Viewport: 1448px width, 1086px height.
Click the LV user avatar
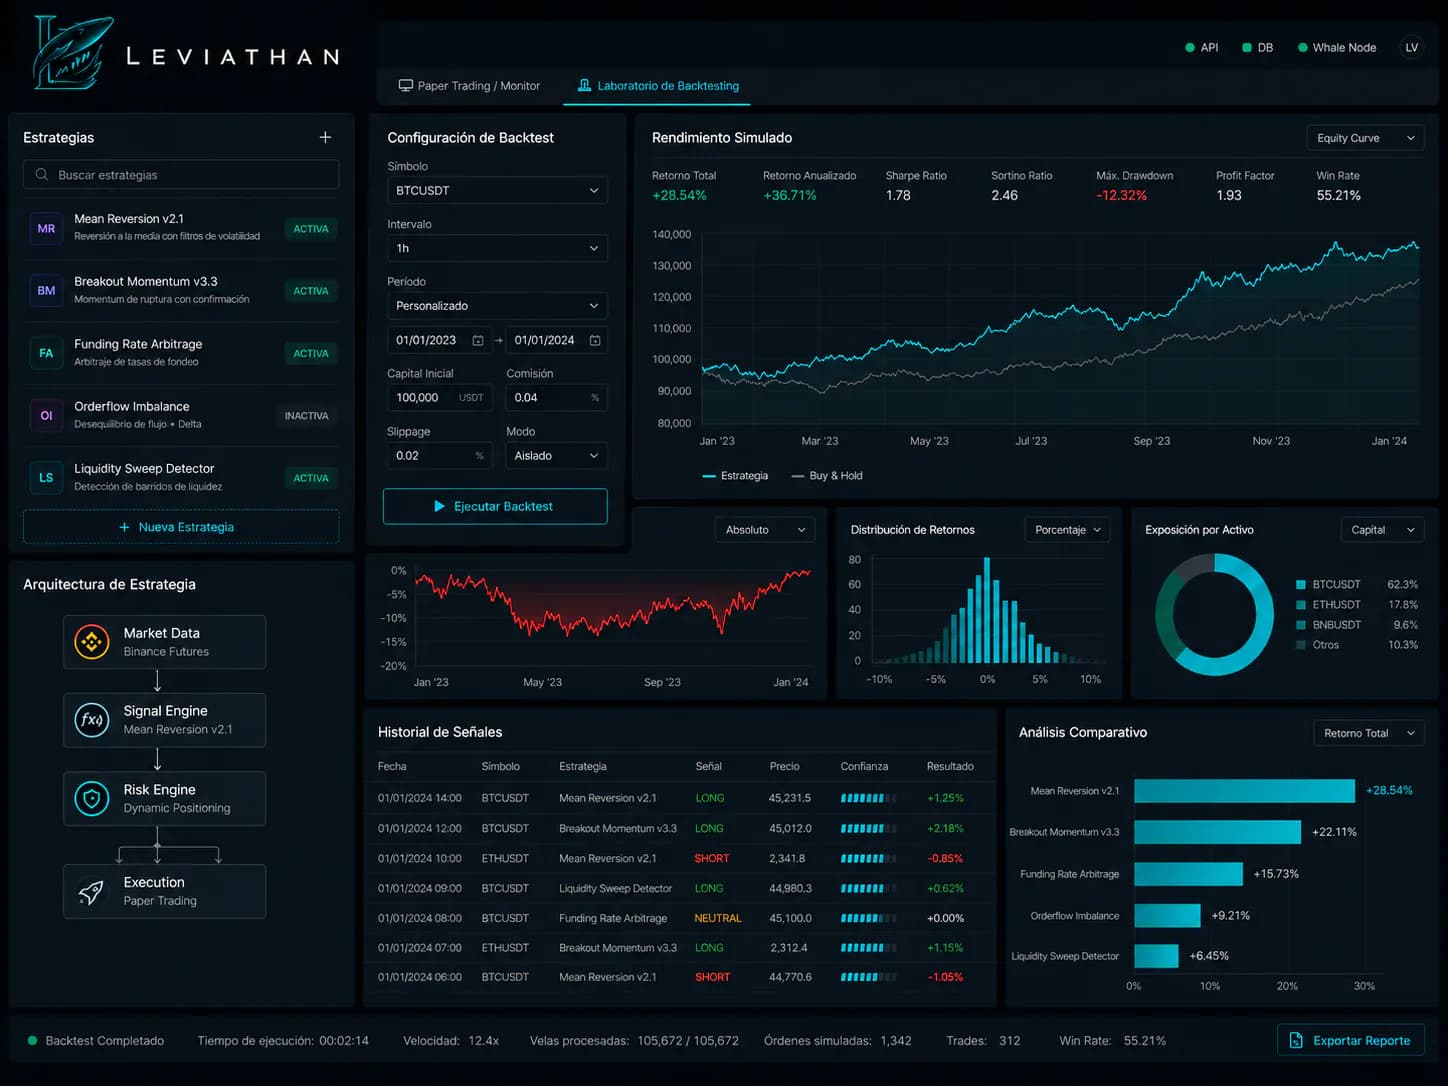[x=1411, y=47]
